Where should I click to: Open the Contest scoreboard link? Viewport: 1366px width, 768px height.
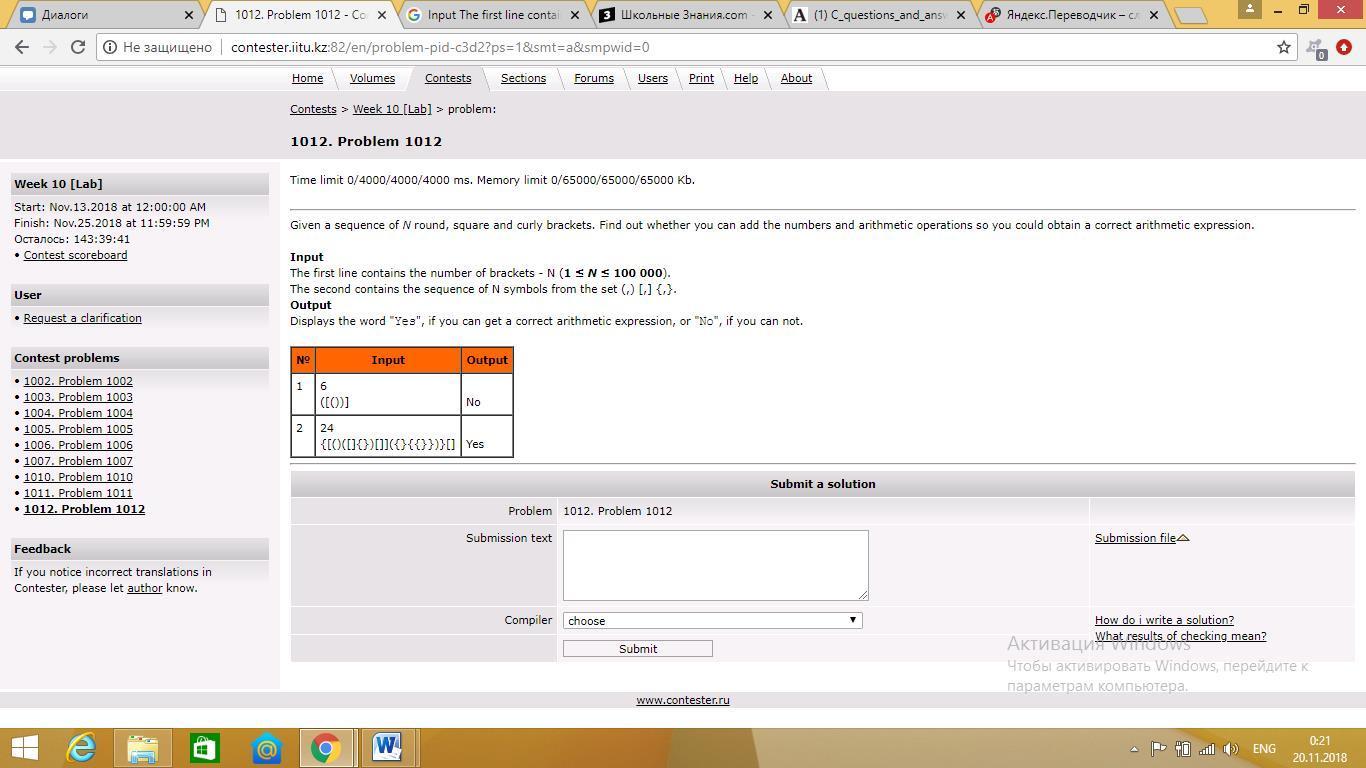tap(75, 255)
